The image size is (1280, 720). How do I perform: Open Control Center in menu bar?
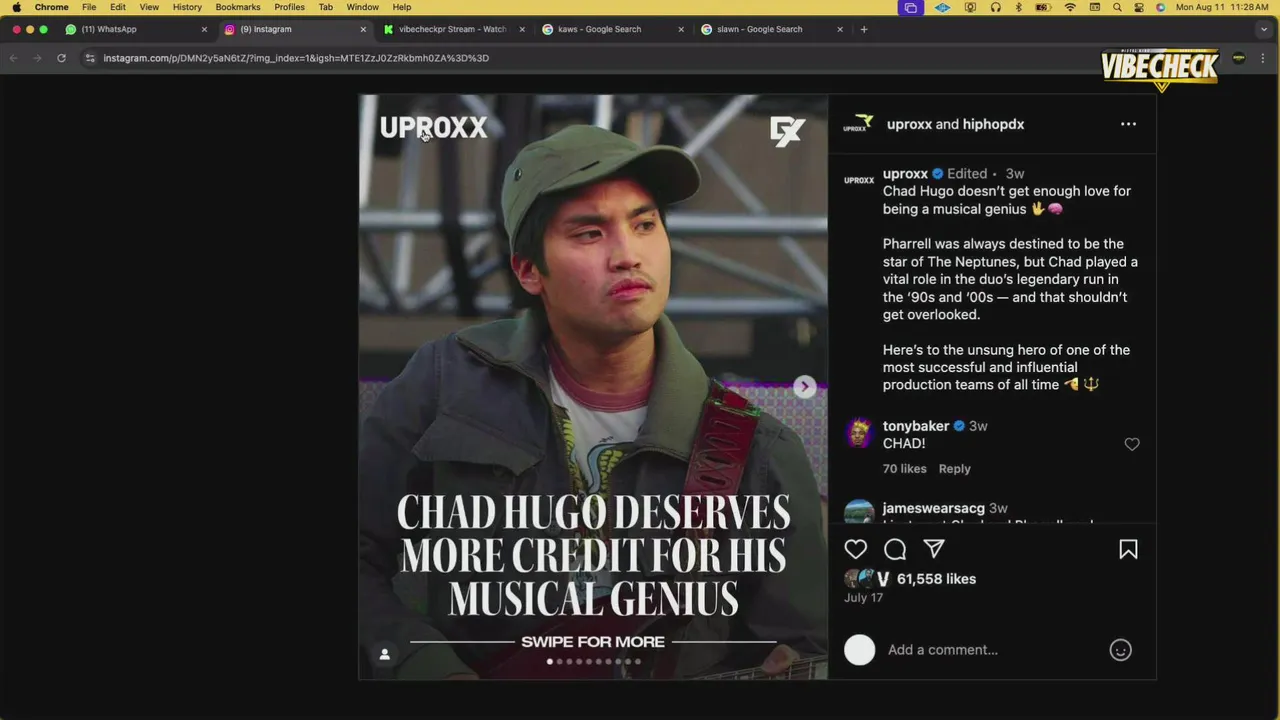1139,7
